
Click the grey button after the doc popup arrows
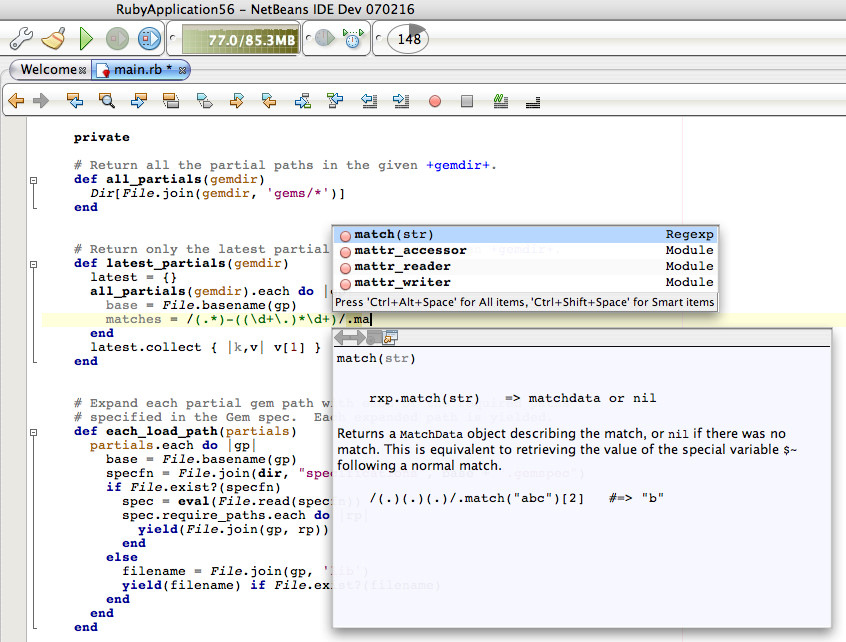373,338
